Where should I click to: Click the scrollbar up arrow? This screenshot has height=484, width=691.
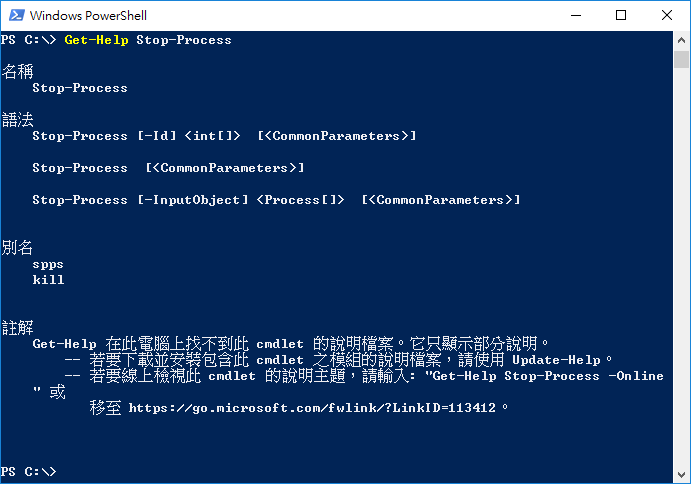pos(681,40)
